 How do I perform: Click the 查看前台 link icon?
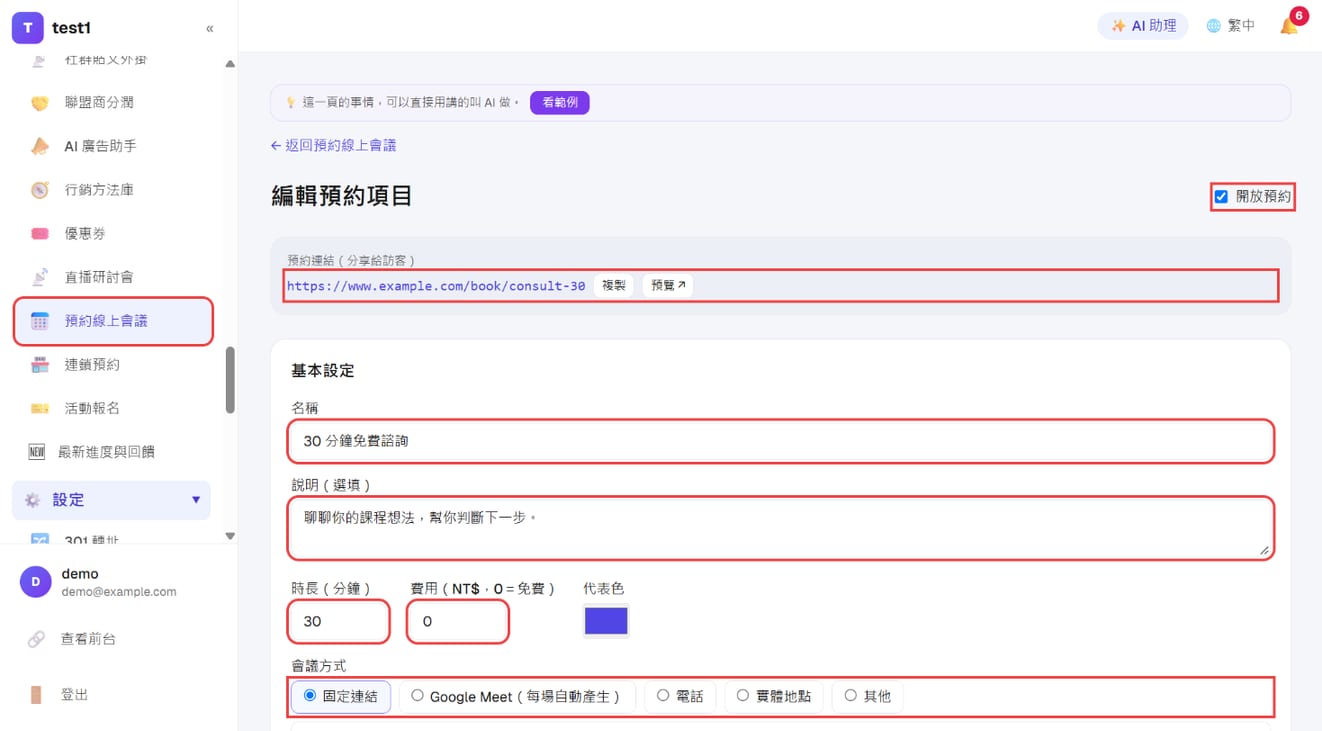[x=36, y=639]
